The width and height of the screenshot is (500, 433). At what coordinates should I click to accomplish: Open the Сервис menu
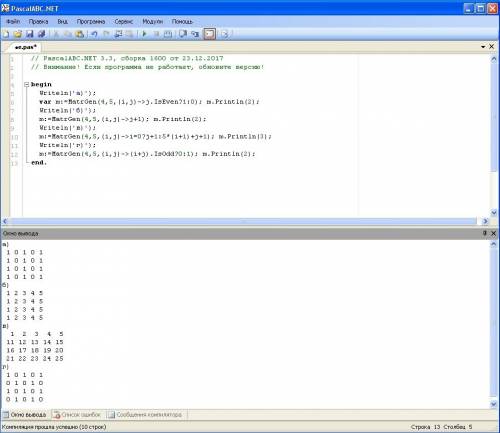point(124,22)
